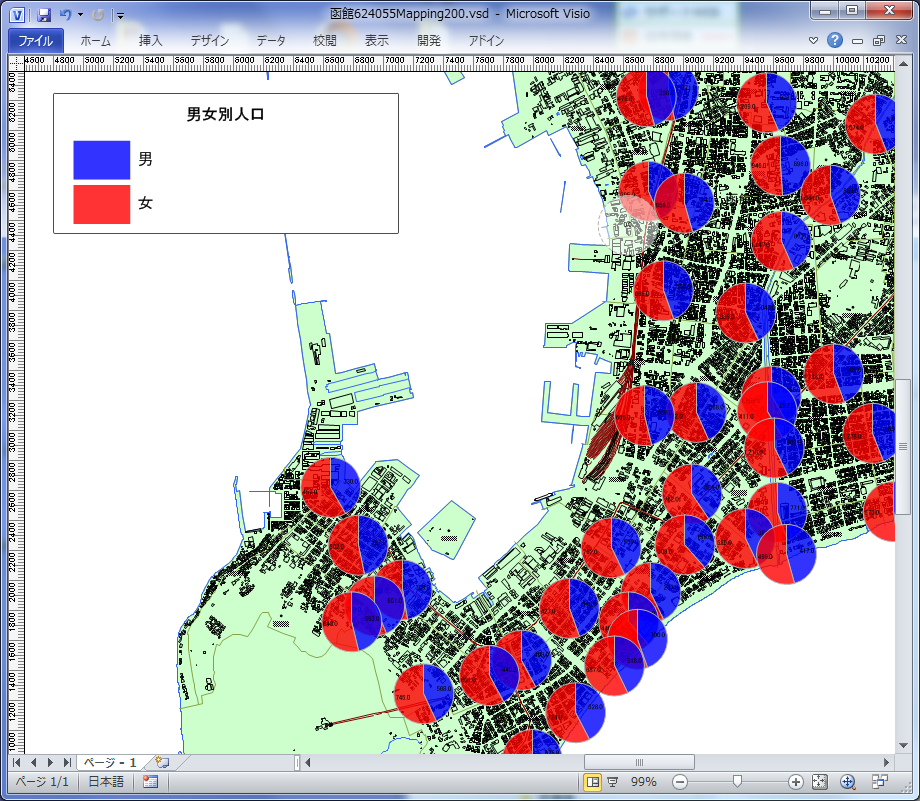Click the zoom in plus button
920x801 pixels.
(x=796, y=782)
